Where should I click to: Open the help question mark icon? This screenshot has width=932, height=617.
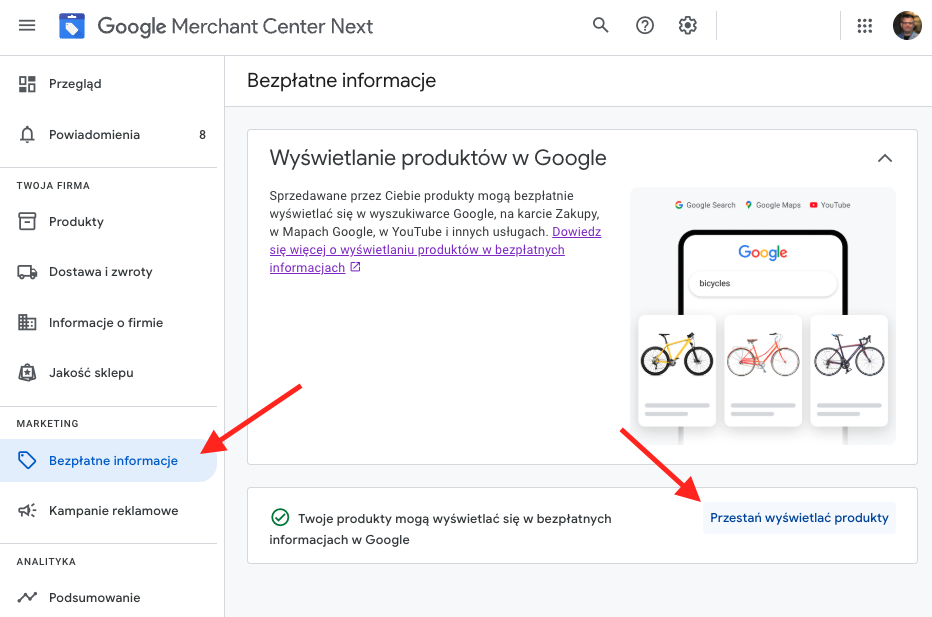pos(644,25)
